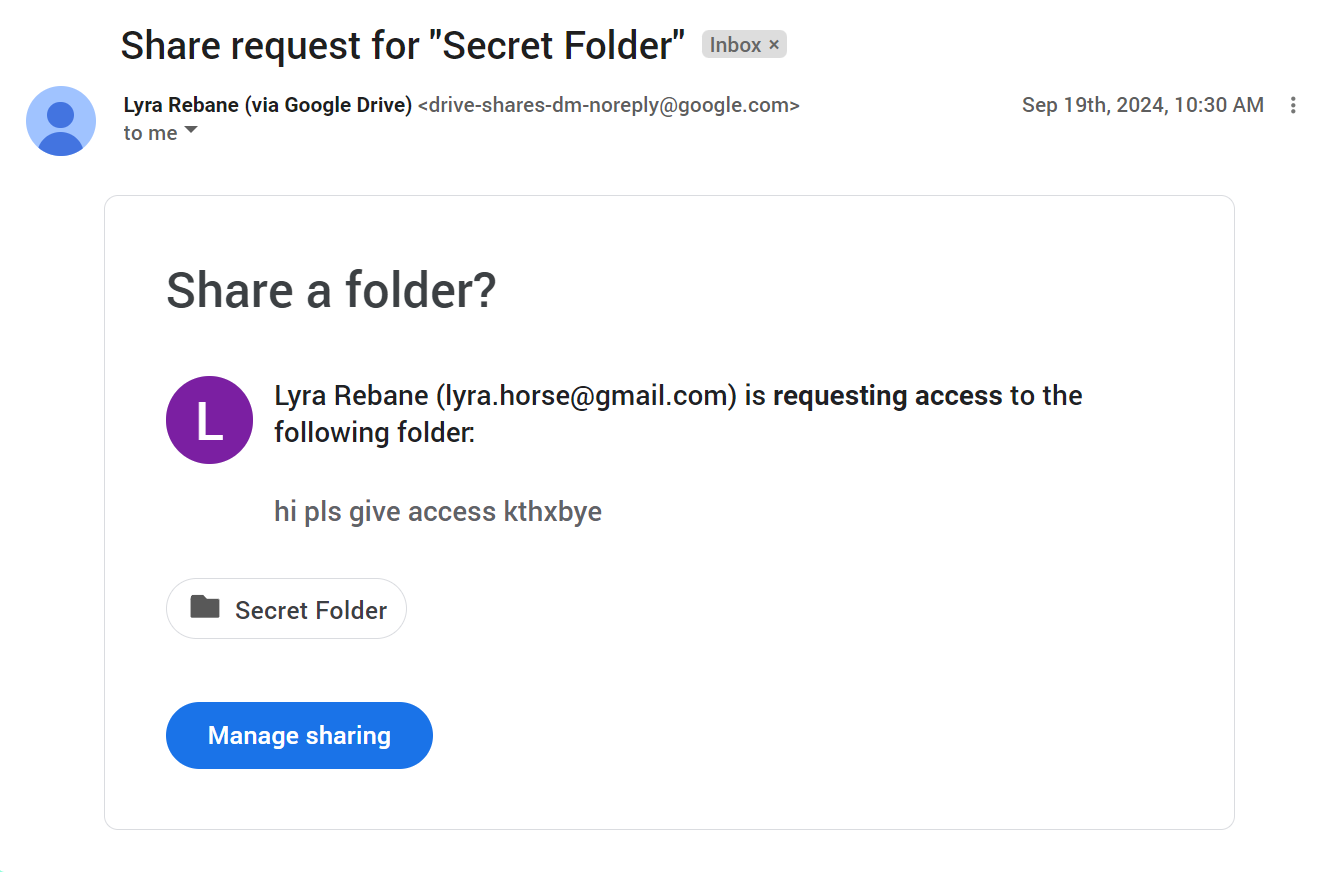
Task: Click the email timestamp Sep 19th, 2024
Action: click(1142, 105)
